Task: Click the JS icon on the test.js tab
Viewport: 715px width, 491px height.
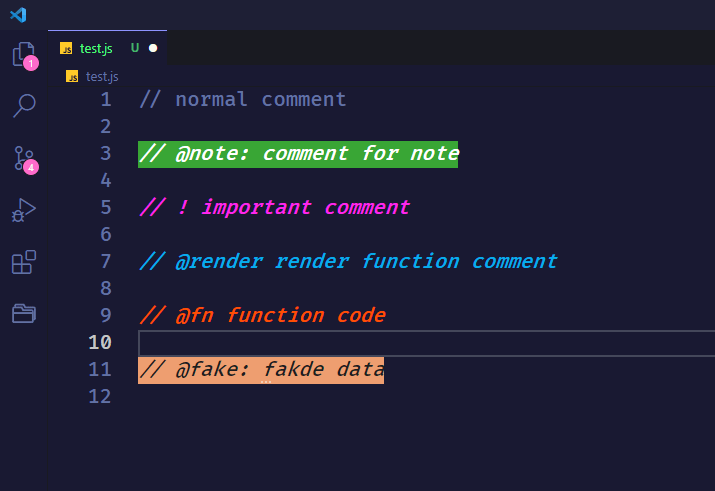Action: coord(66,48)
